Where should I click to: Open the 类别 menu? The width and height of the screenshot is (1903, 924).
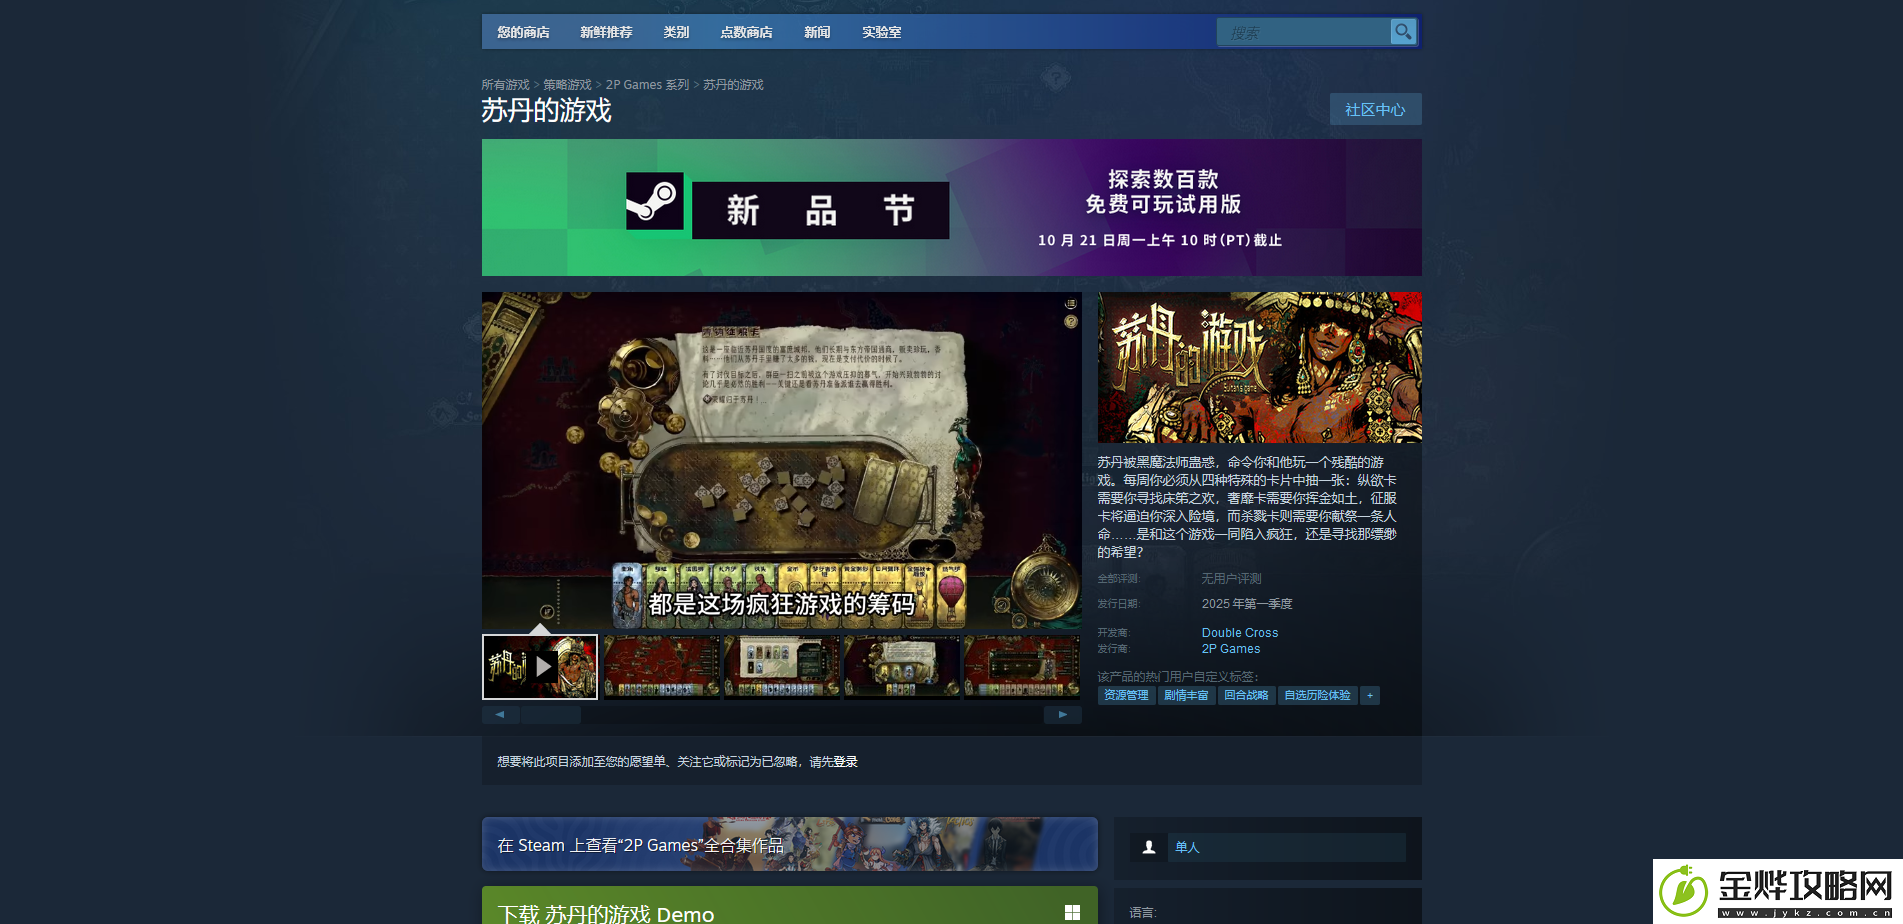click(676, 32)
